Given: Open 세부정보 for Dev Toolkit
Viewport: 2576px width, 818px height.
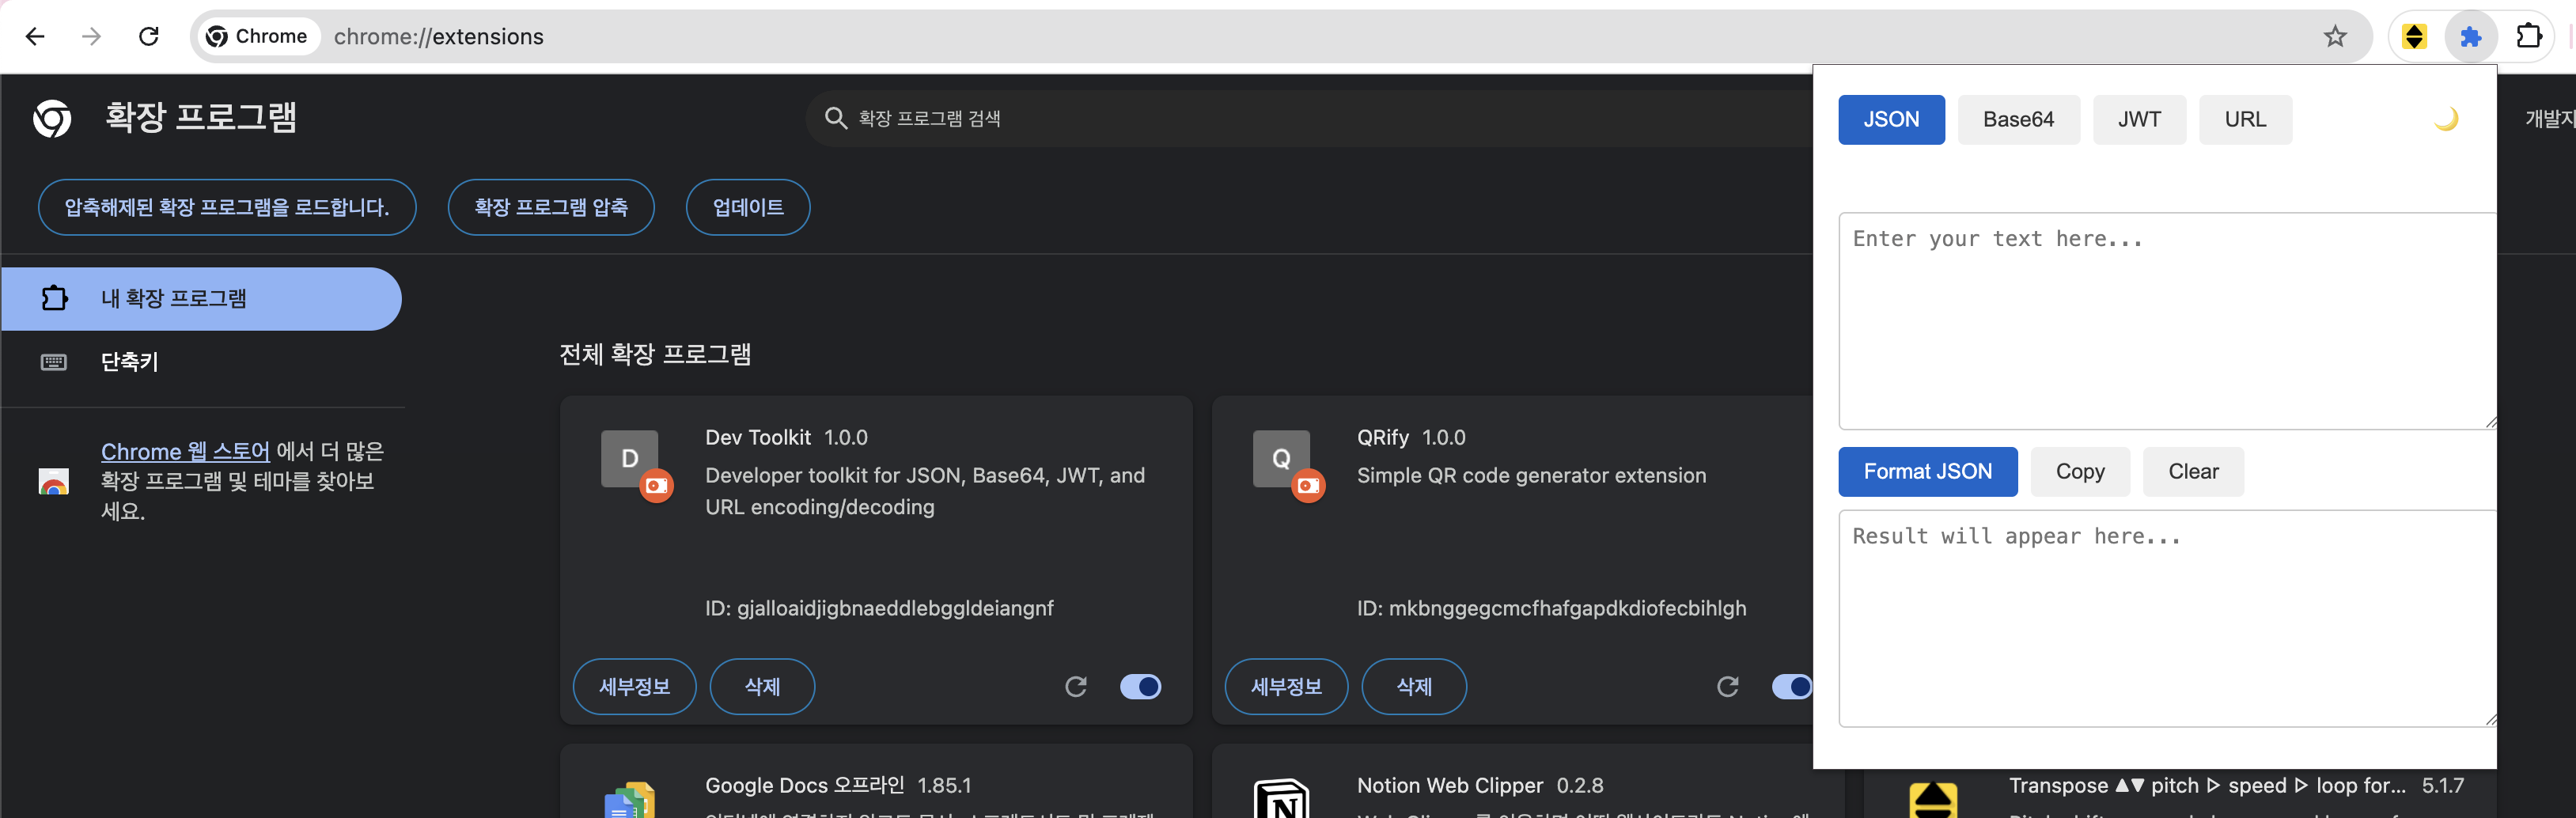Looking at the screenshot, I should click(634, 687).
